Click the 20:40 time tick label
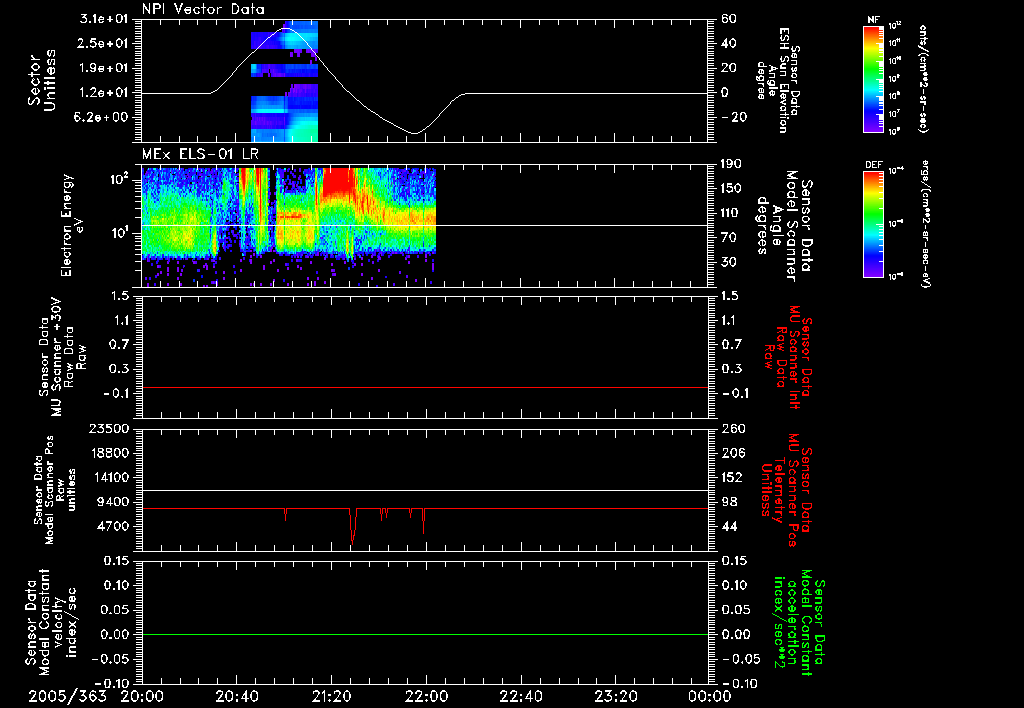This screenshot has width=1024, height=708. (236, 696)
